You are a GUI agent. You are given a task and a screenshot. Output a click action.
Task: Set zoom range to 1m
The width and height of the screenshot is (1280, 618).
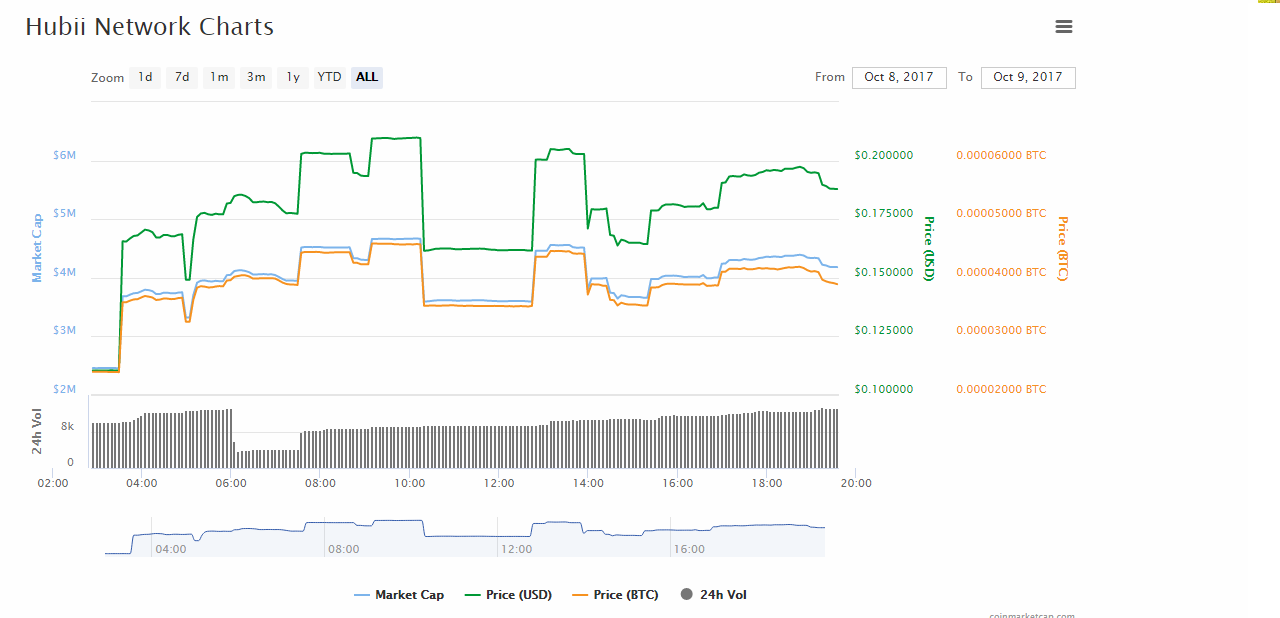[x=219, y=77]
